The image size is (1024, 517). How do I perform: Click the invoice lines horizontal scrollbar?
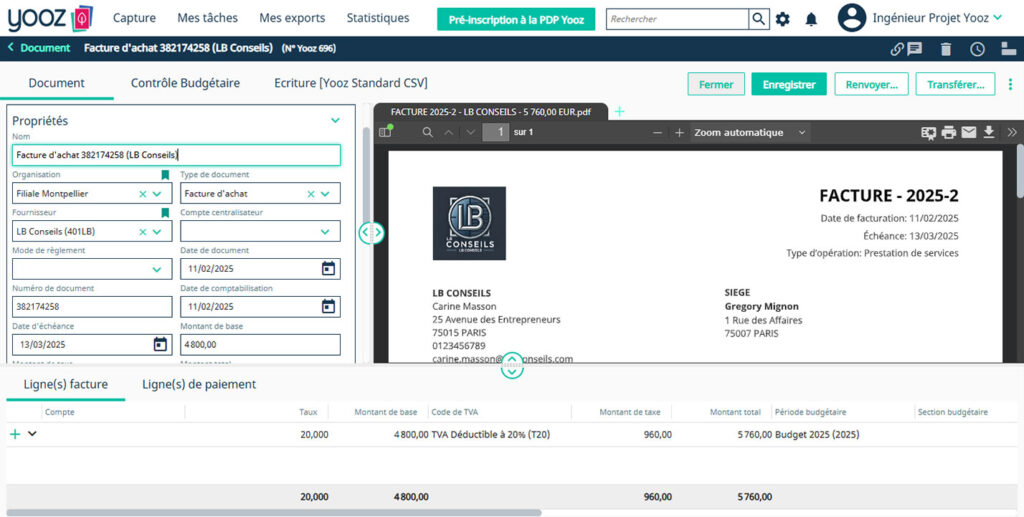coord(274,513)
